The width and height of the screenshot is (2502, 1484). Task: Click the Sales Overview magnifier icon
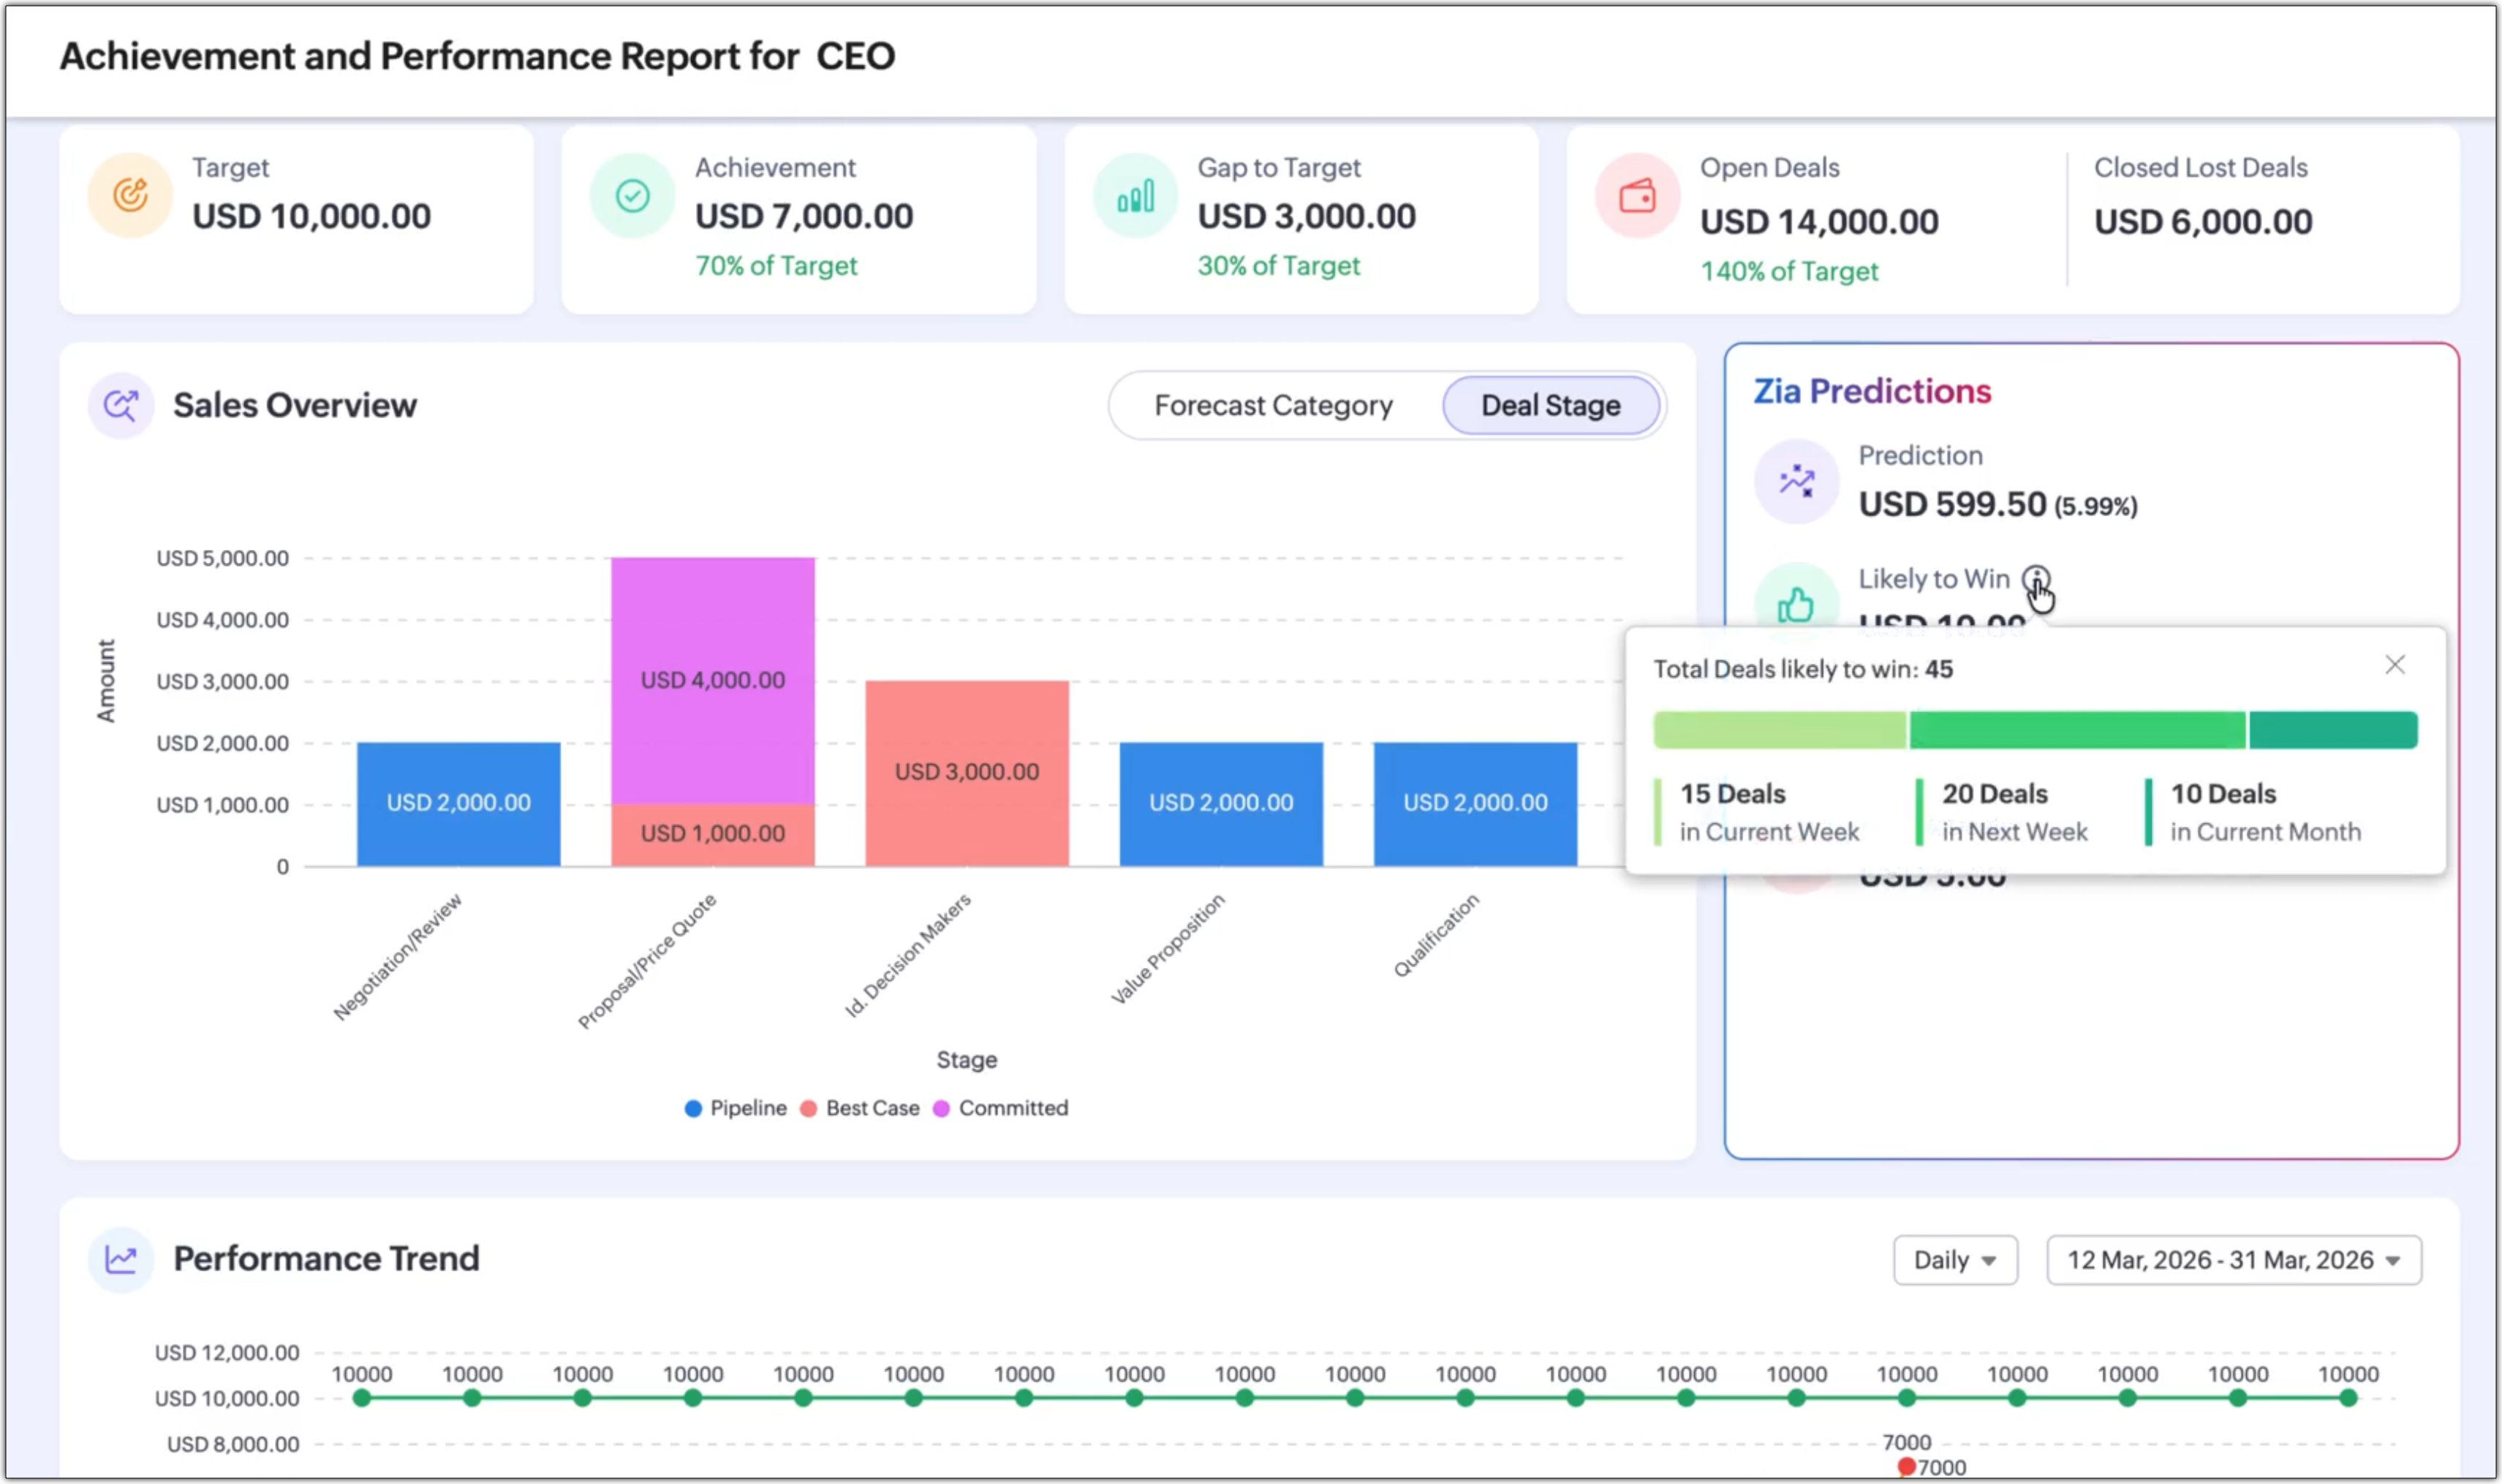tap(121, 405)
